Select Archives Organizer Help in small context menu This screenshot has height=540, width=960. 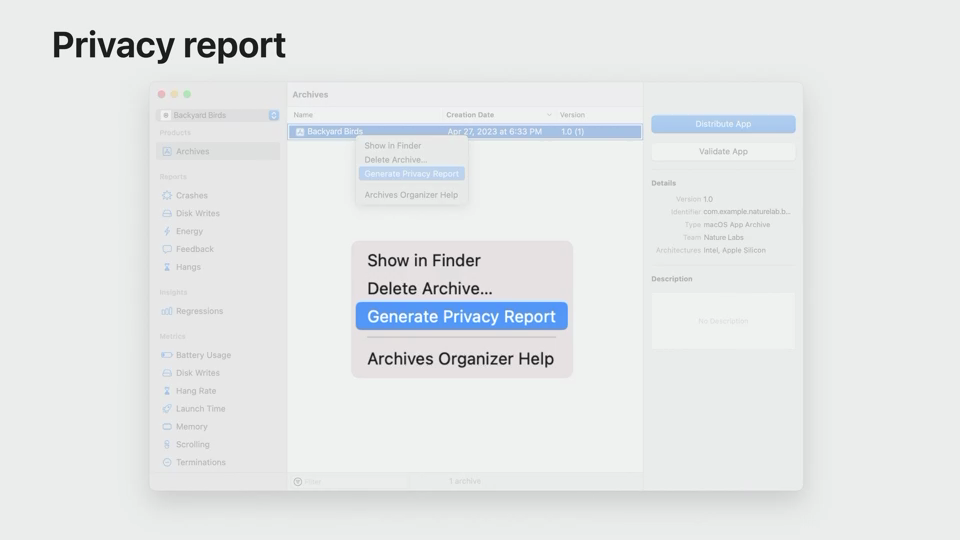[x=411, y=195]
